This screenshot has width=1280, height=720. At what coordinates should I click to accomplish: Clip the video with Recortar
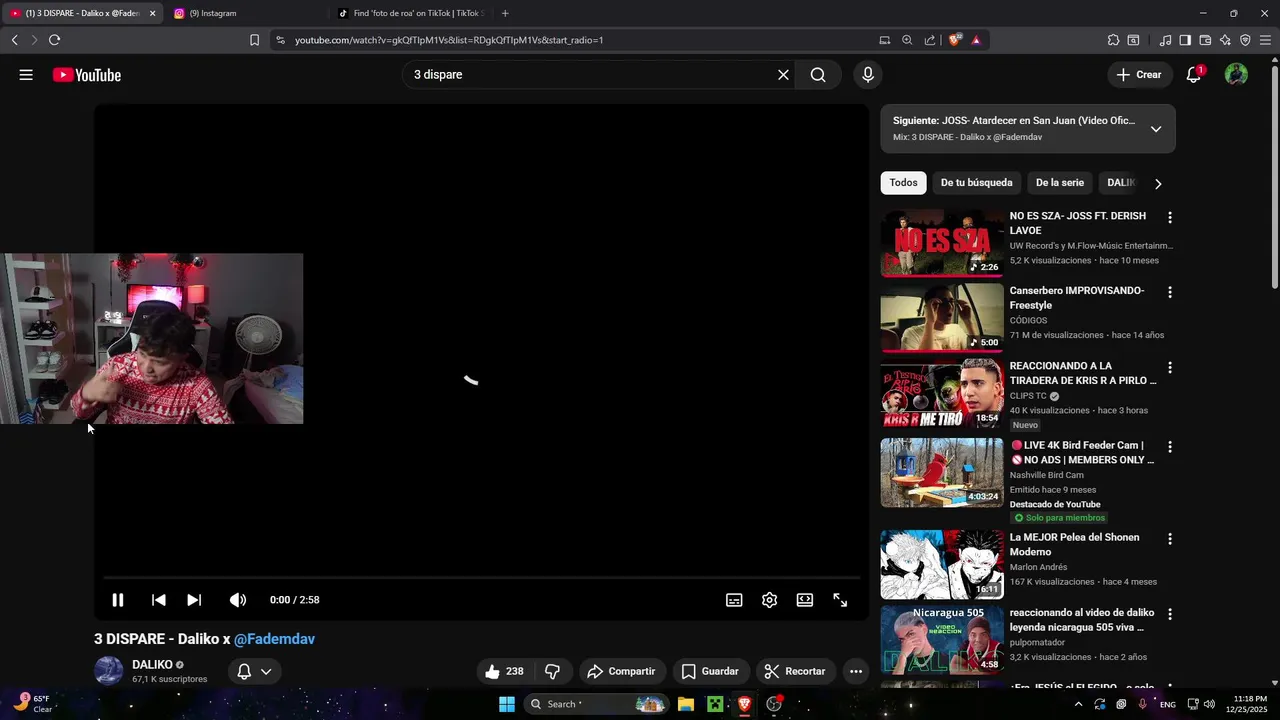795,672
